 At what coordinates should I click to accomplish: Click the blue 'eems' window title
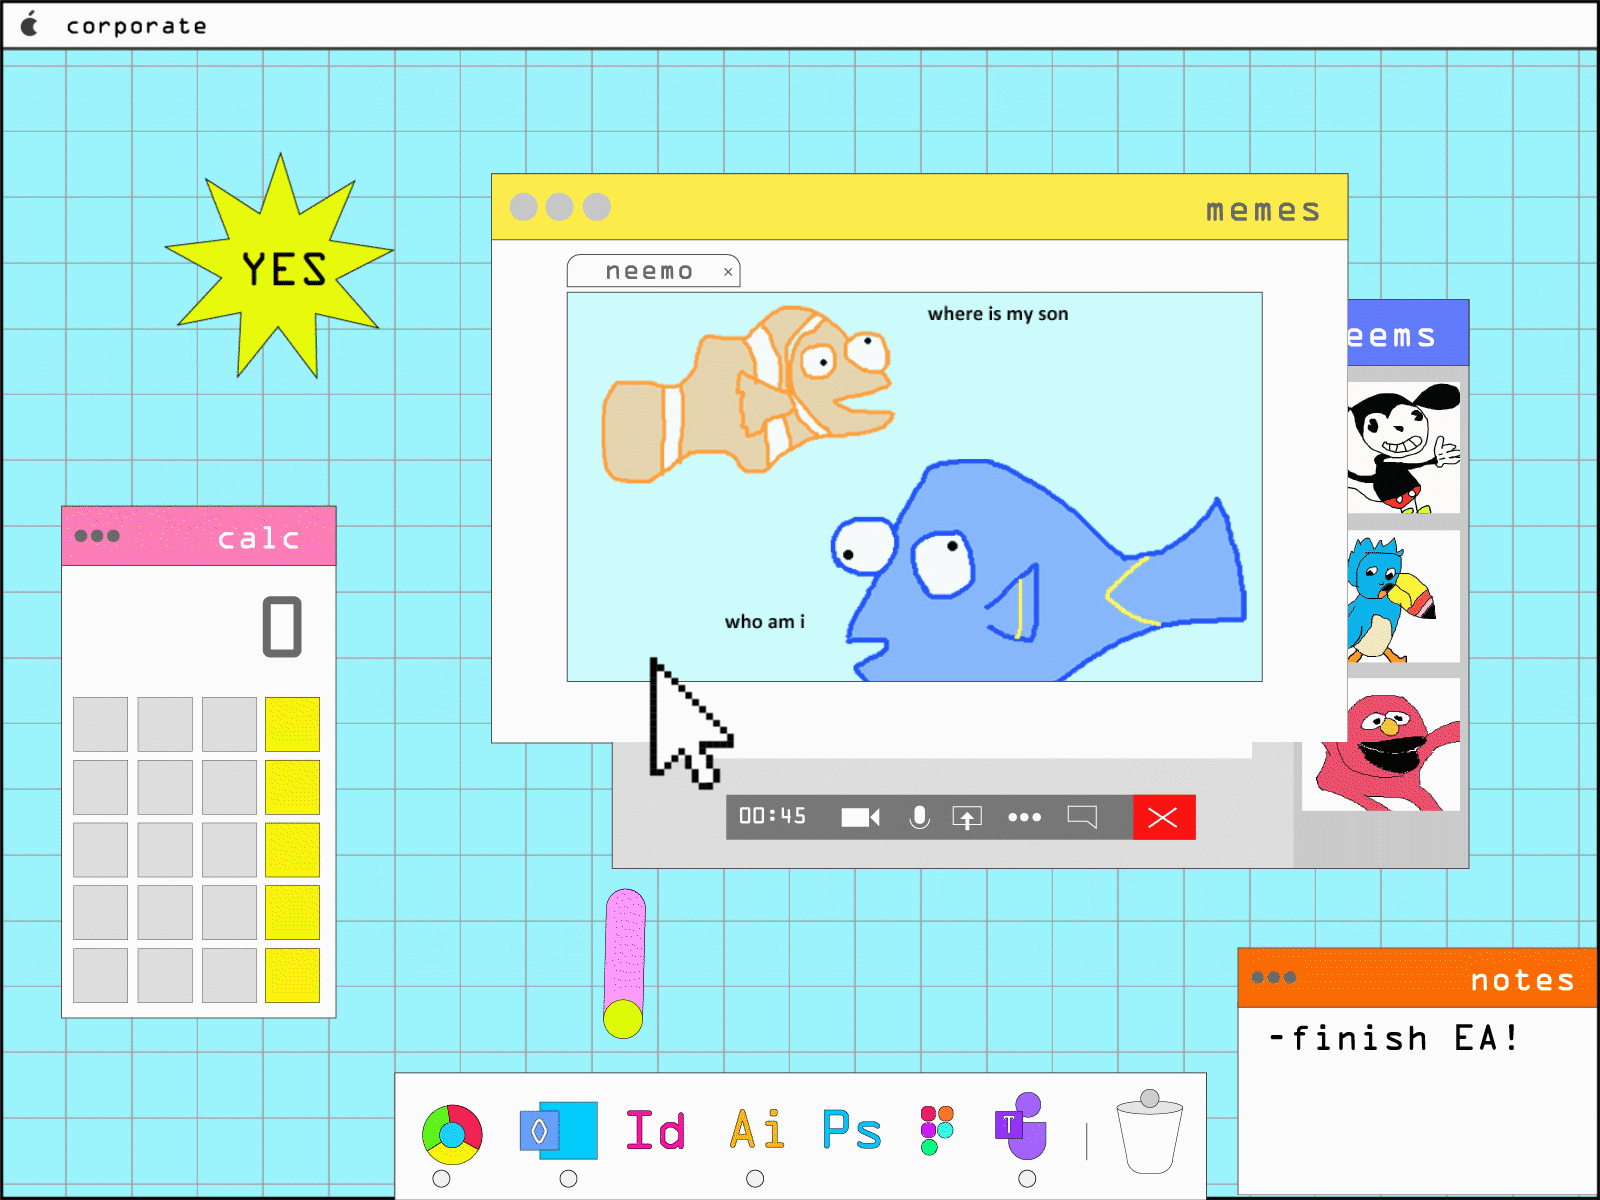tap(1392, 335)
